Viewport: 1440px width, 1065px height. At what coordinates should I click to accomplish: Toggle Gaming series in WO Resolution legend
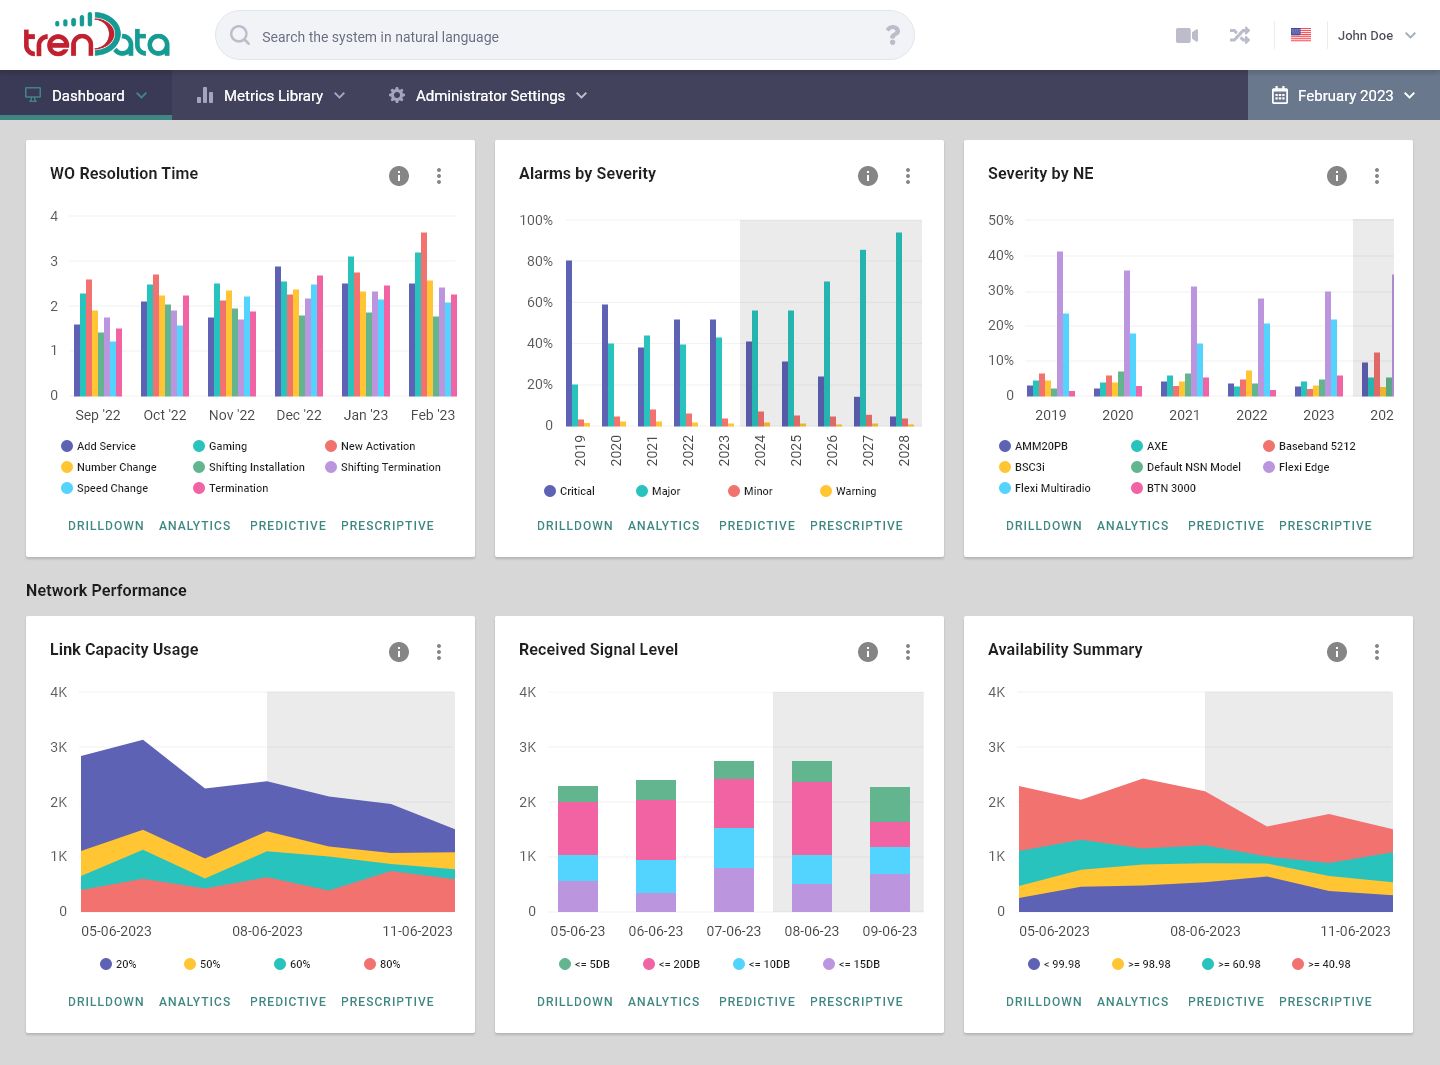tap(220, 446)
